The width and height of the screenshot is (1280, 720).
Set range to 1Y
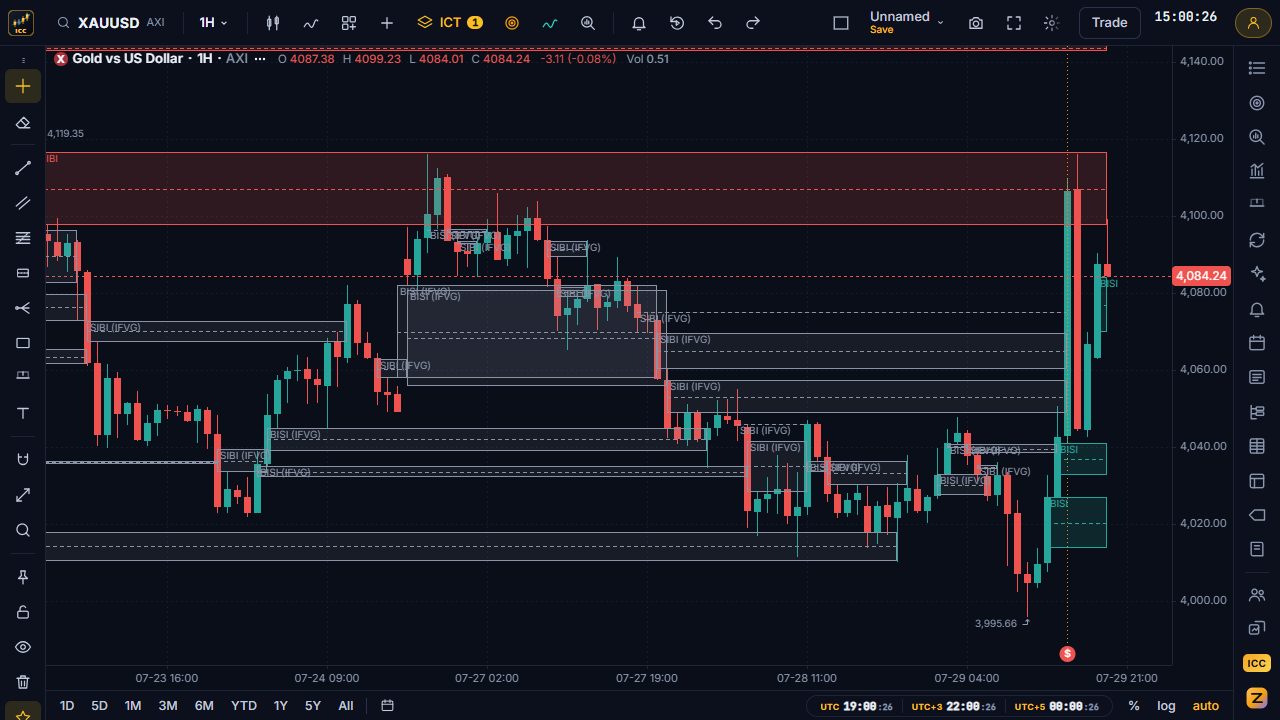coord(280,705)
